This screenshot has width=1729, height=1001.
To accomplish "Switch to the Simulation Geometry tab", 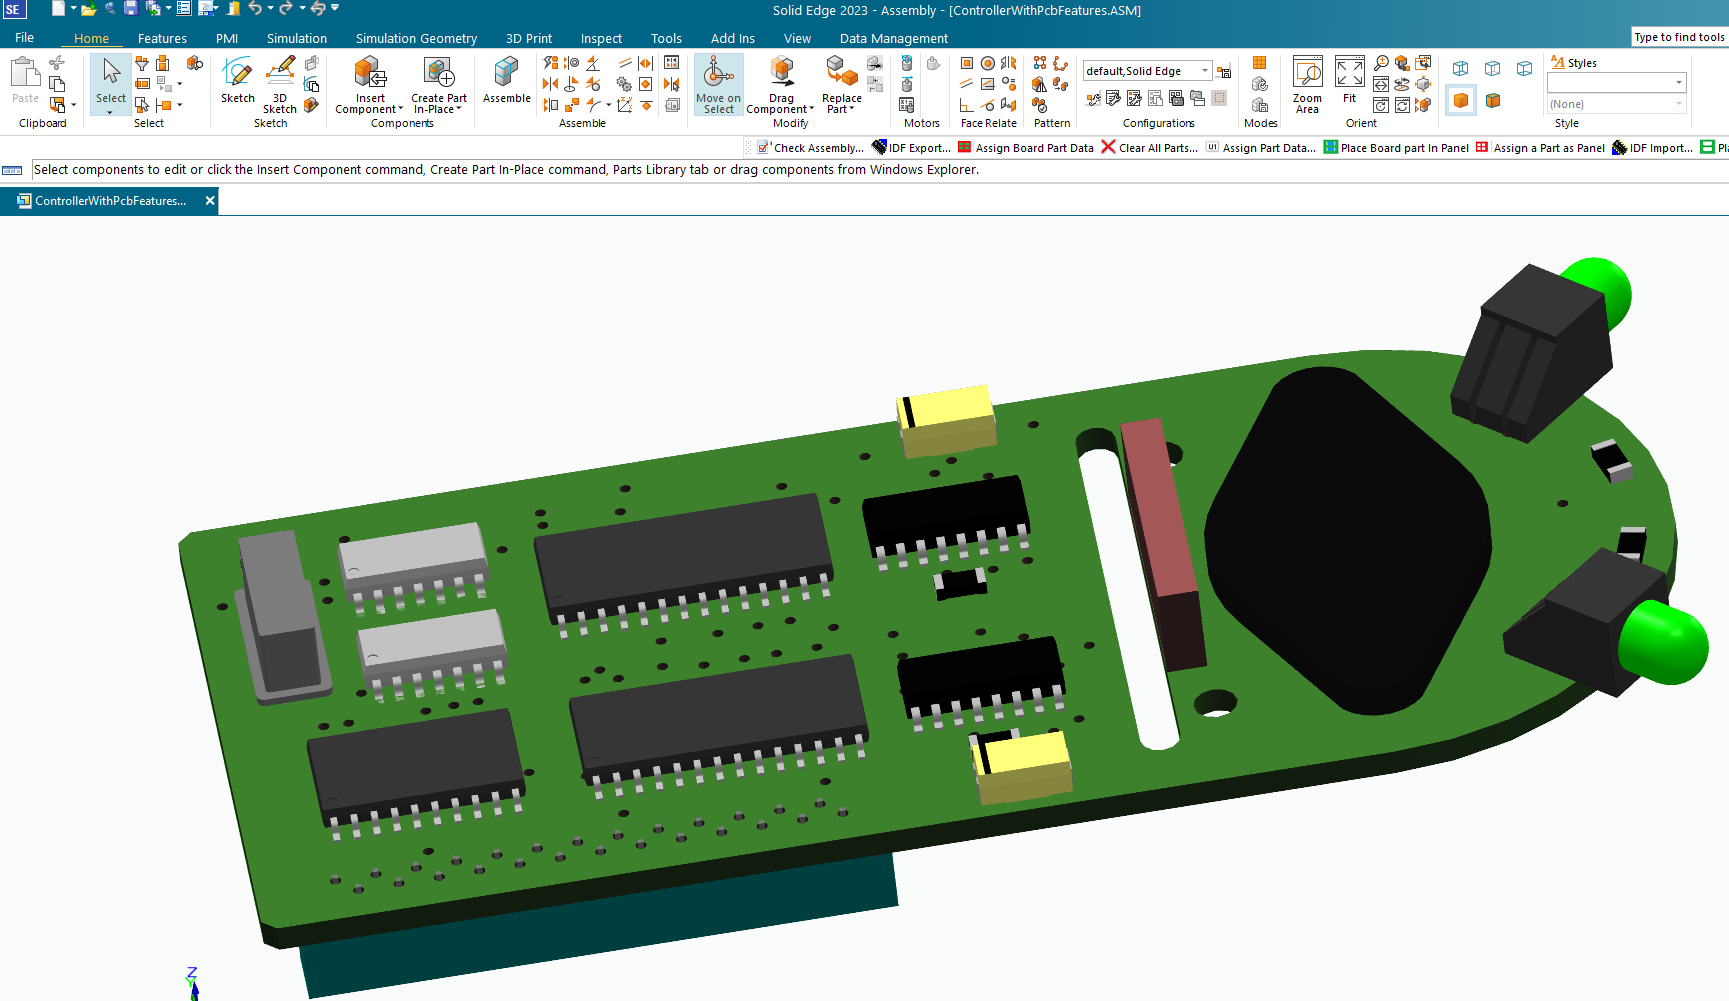I will pos(416,38).
